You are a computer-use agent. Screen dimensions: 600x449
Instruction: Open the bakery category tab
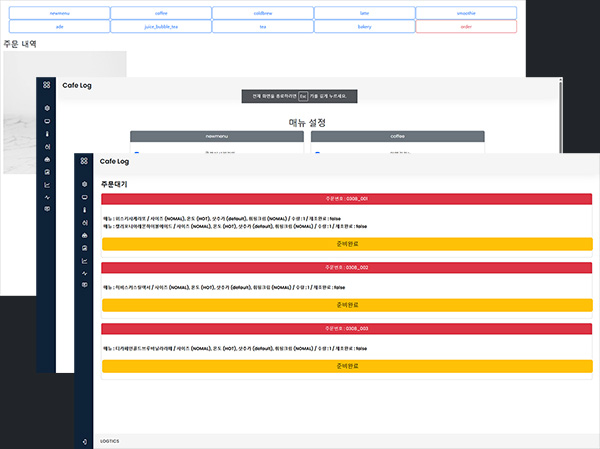click(x=364, y=27)
